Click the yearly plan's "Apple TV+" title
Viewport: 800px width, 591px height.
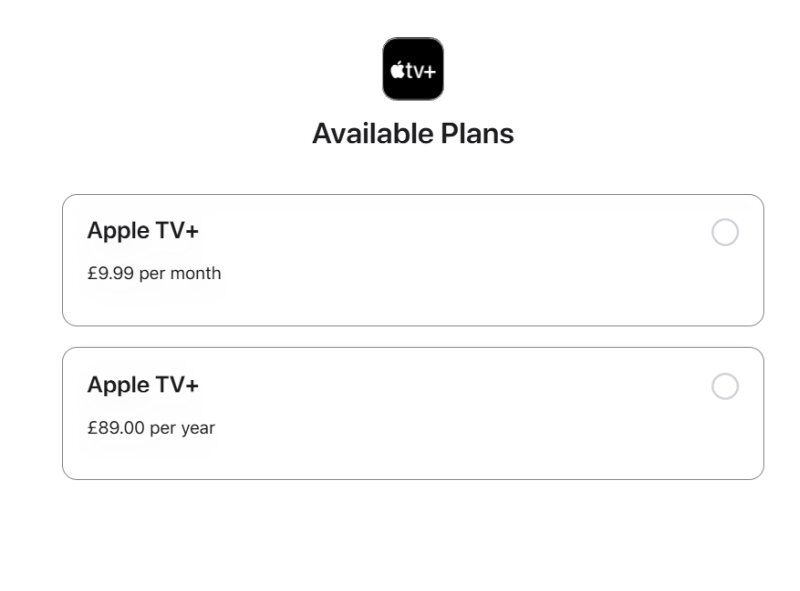[143, 385]
